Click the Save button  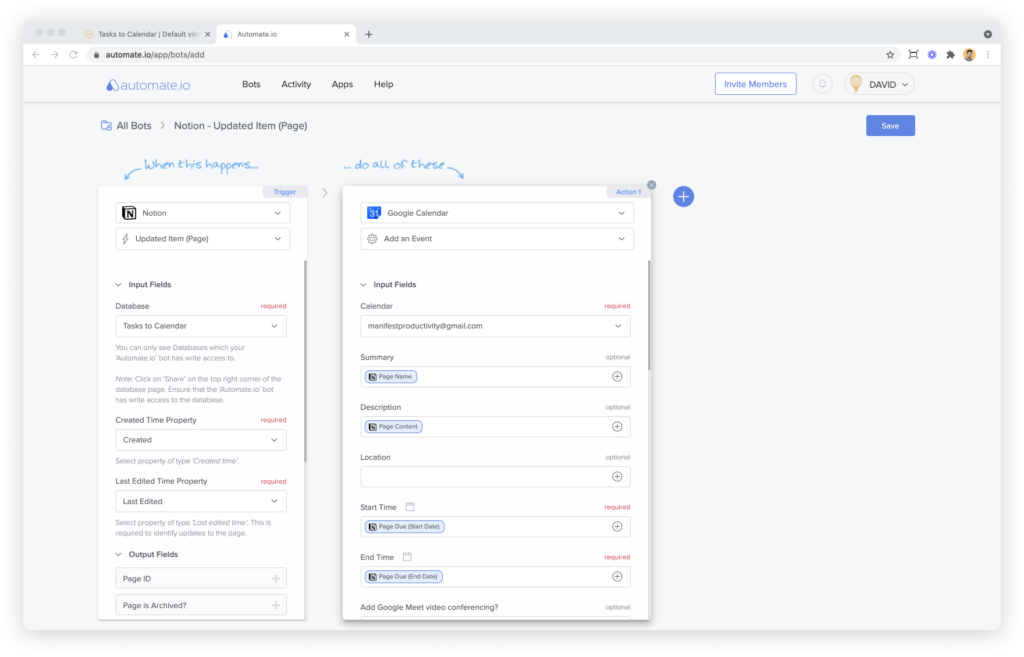point(890,125)
